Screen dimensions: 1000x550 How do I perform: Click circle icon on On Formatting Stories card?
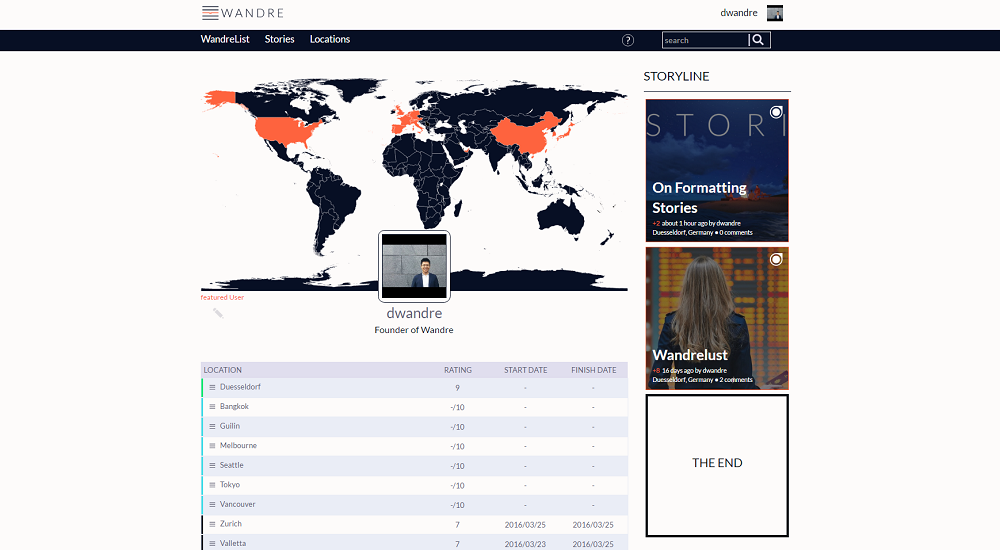pyautogui.click(x=776, y=112)
